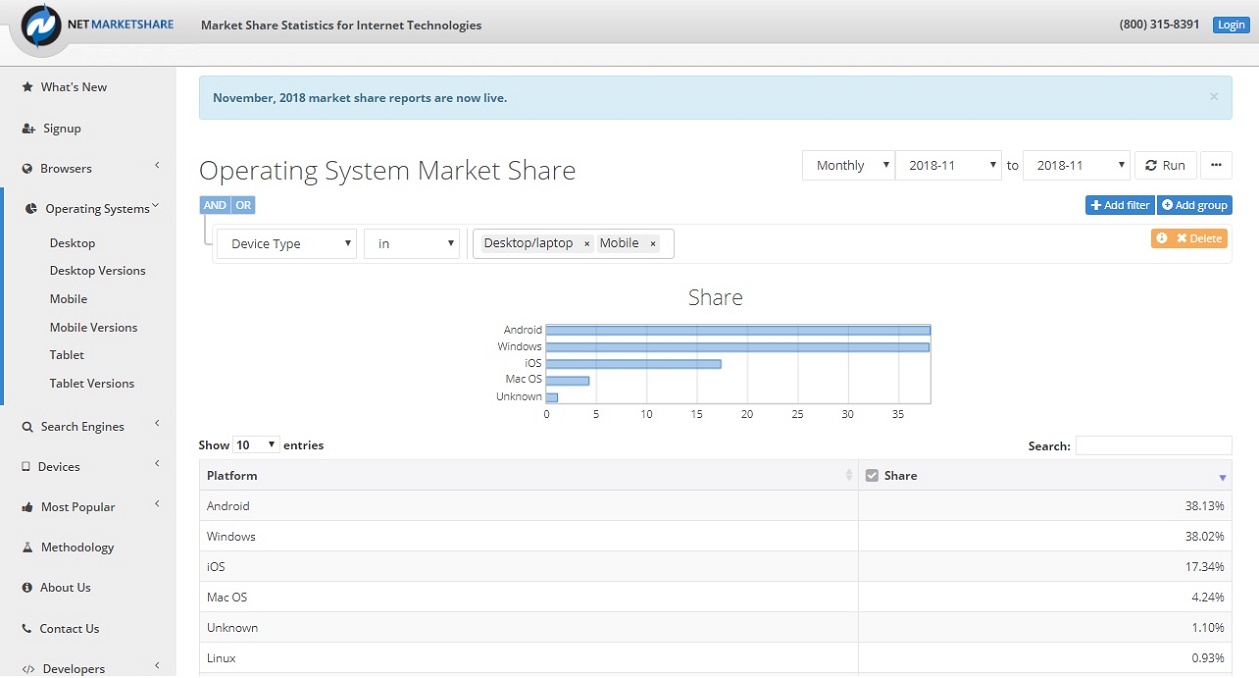Click the info icon beside About Us
1259x678 pixels.
(27, 588)
